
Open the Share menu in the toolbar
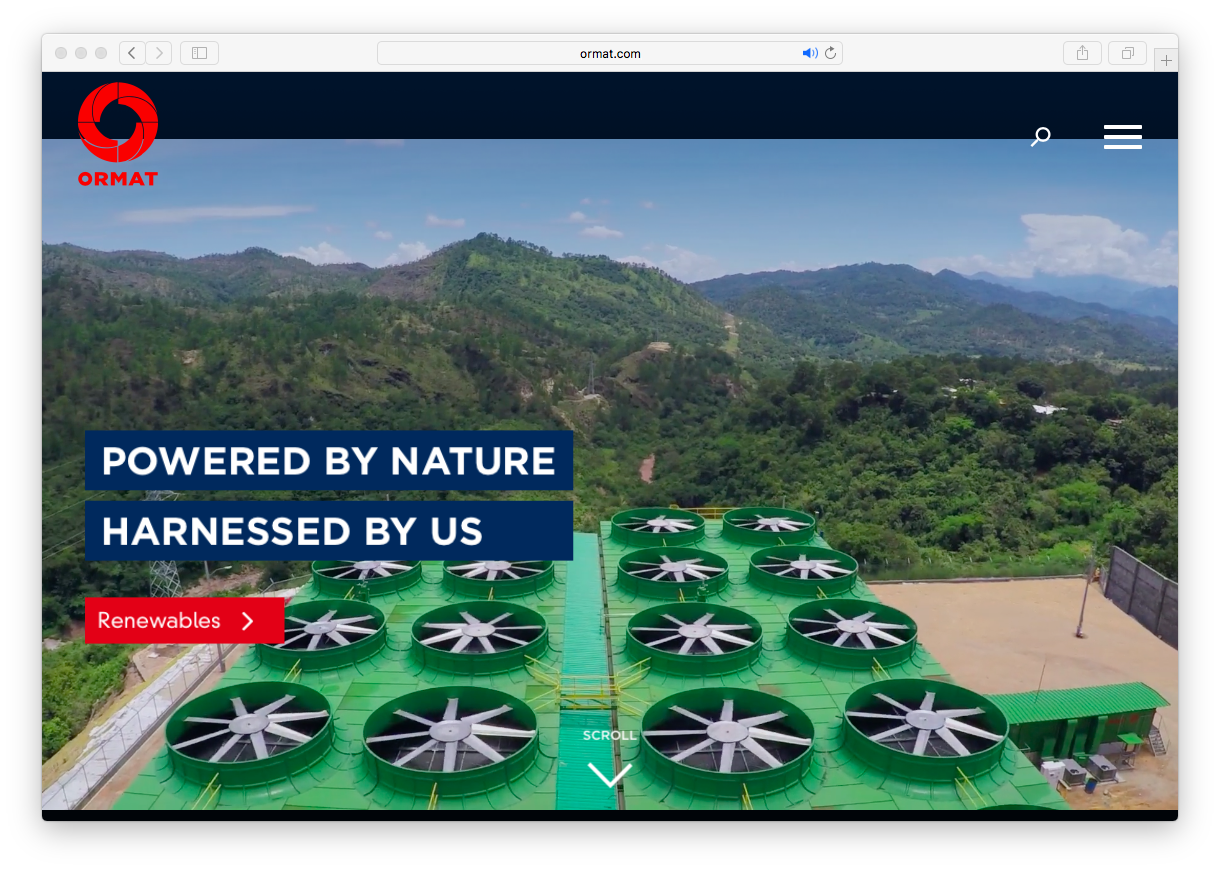pyautogui.click(x=1082, y=53)
